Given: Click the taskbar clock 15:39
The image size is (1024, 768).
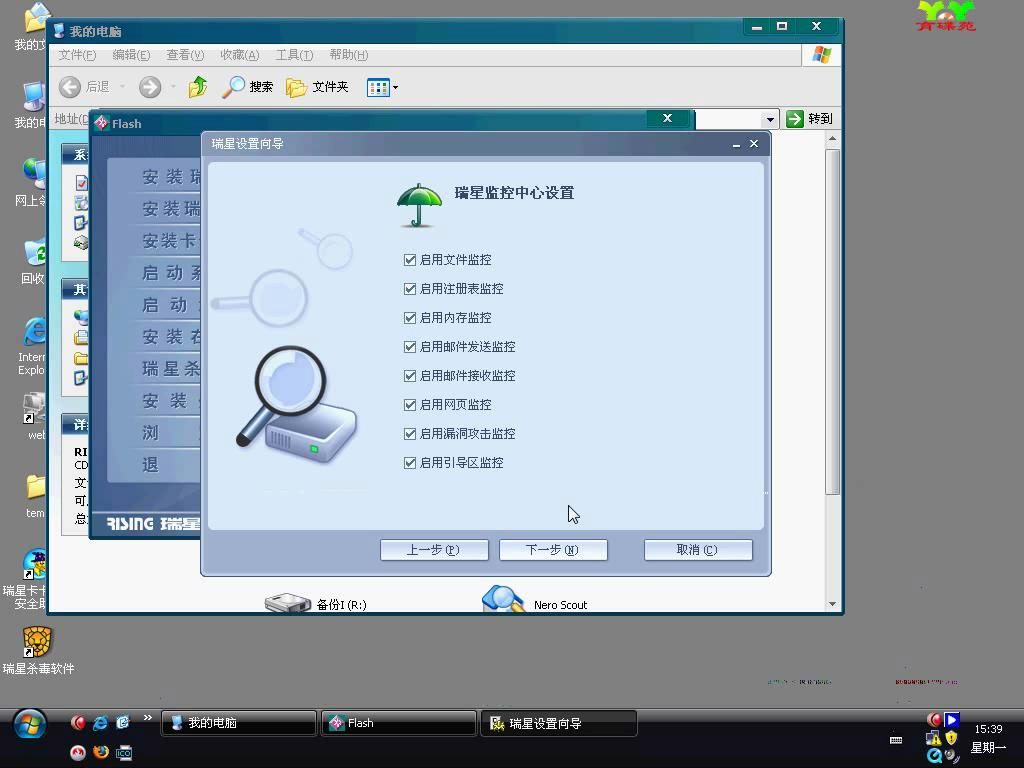Looking at the screenshot, I should pyautogui.click(x=988, y=729).
